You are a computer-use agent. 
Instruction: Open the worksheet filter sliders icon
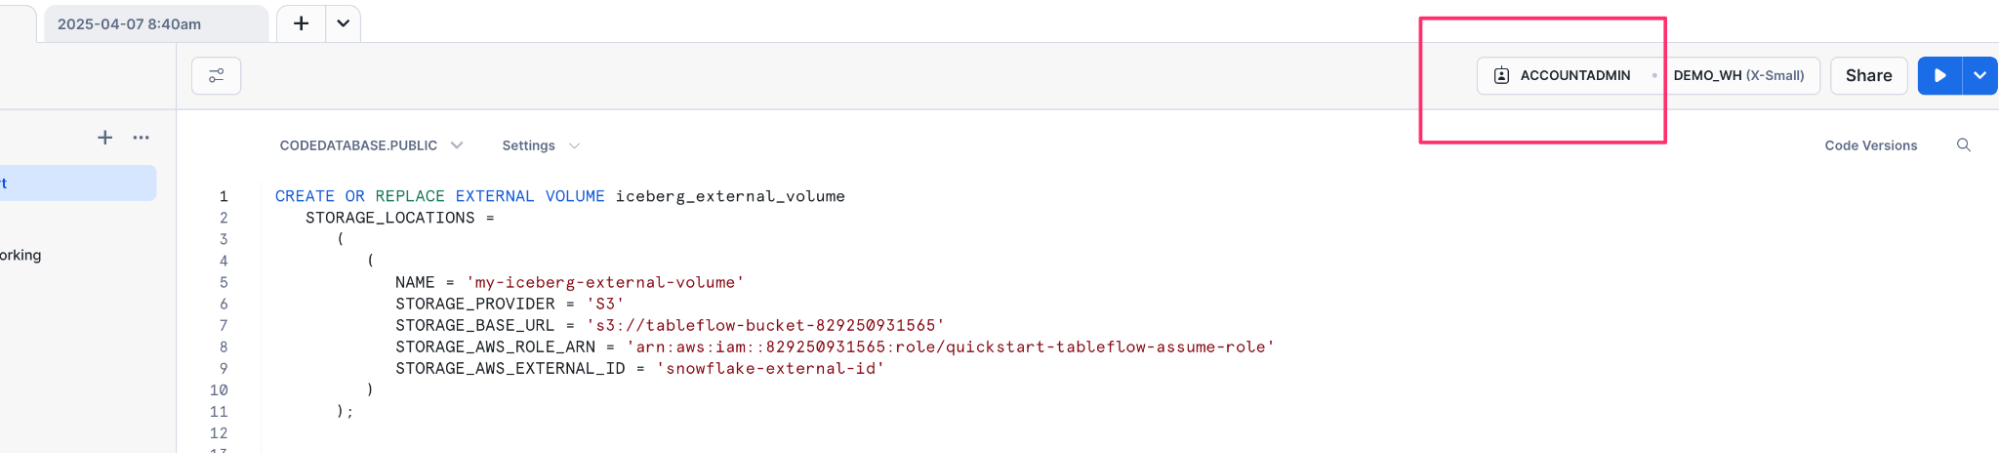coord(216,76)
